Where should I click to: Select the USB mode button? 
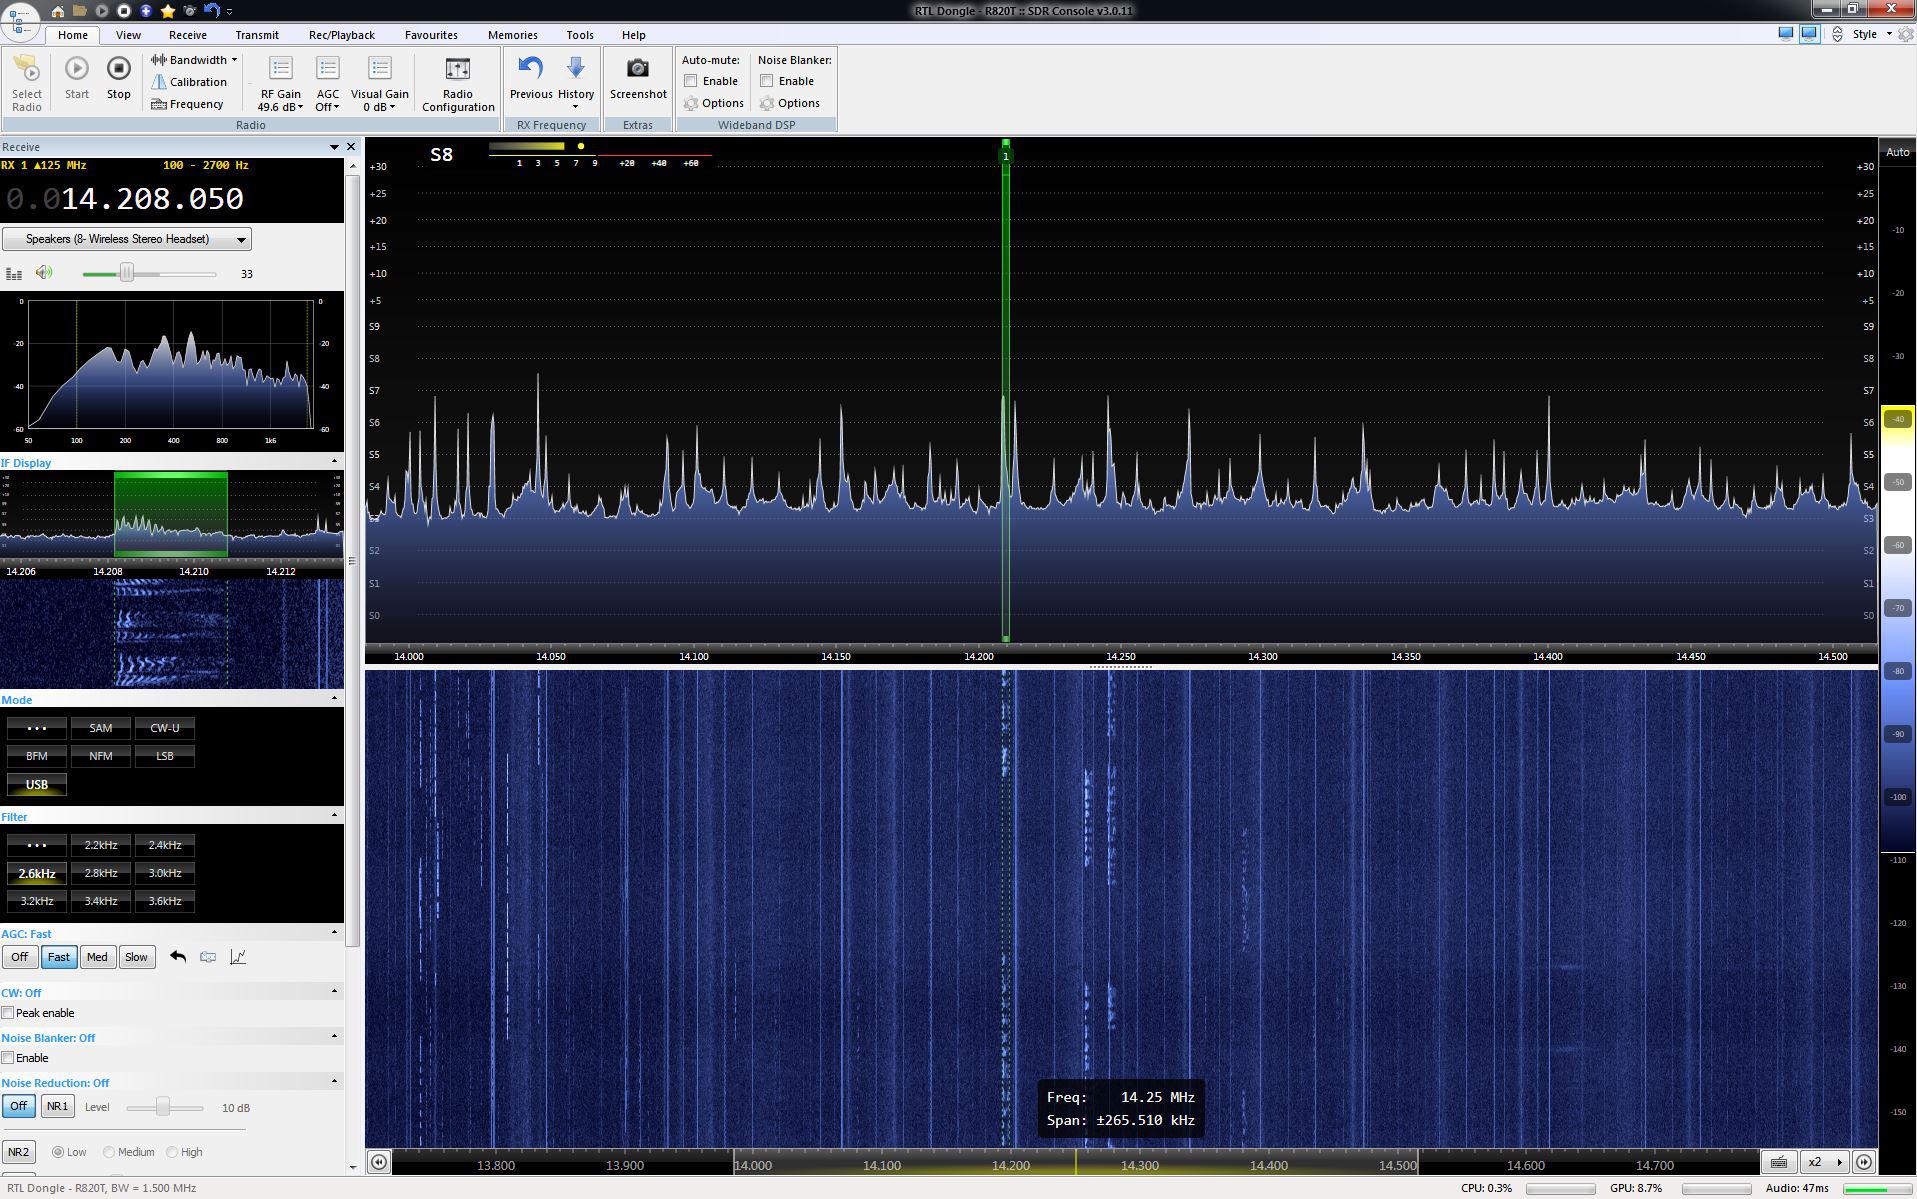click(36, 784)
